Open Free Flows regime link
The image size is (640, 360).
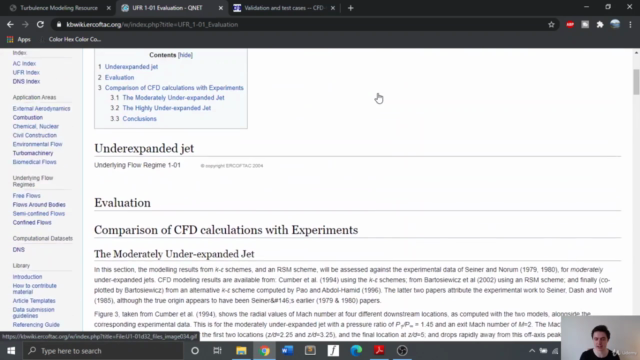pyautogui.click(x=27, y=196)
